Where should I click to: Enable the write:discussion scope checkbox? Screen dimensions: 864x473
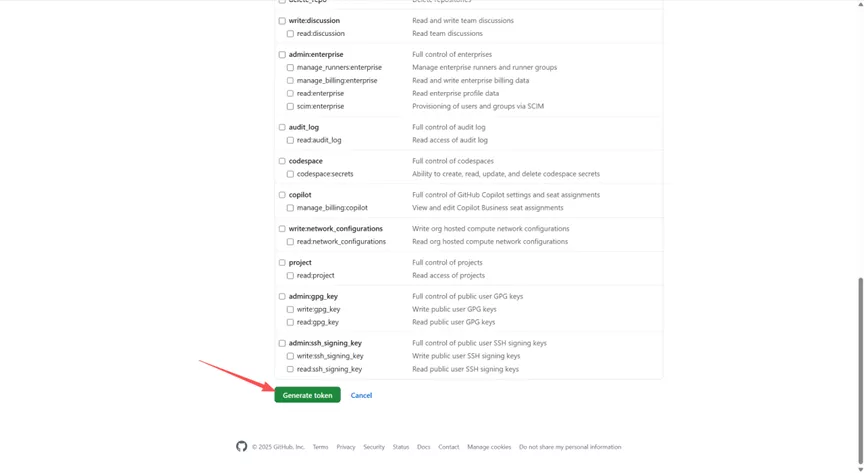(282, 21)
